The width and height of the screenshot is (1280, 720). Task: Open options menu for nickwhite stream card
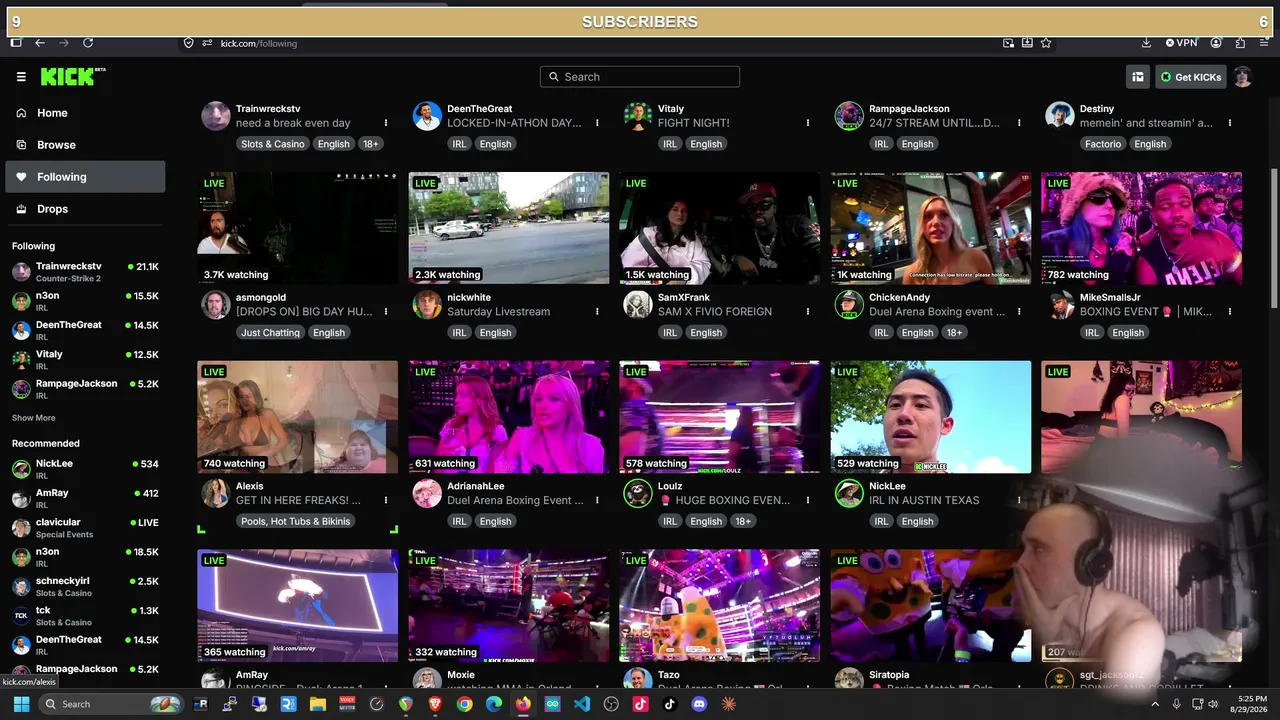click(597, 312)
